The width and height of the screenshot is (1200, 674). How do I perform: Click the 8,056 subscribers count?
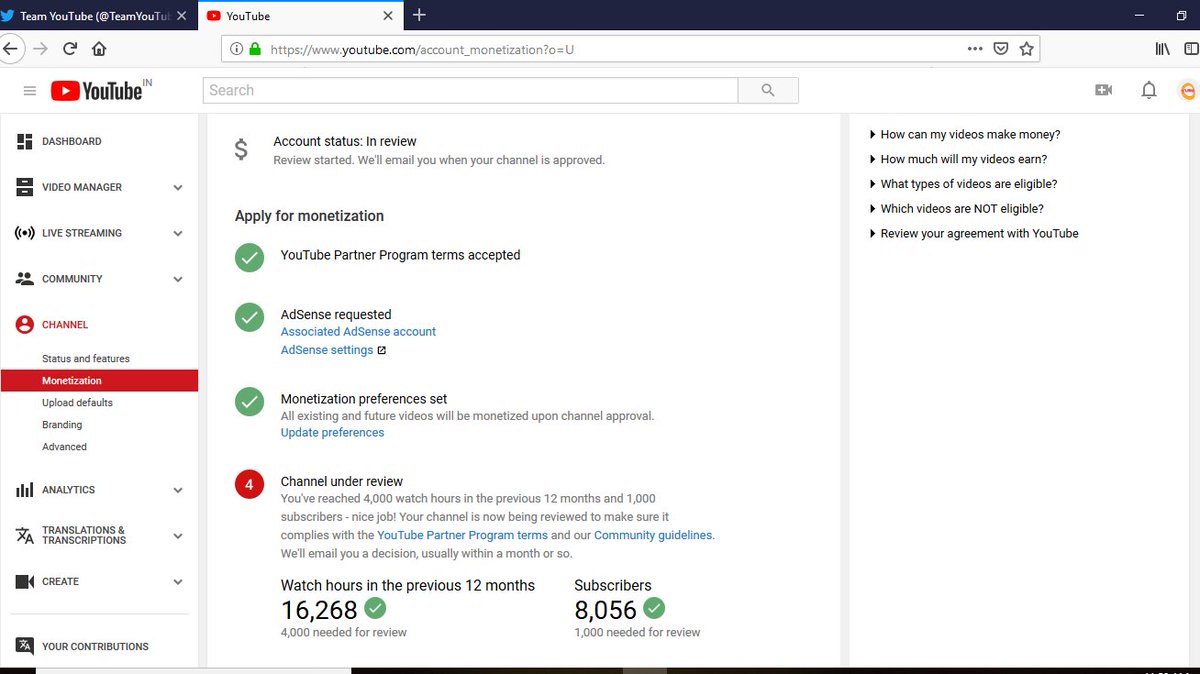(605, 610)
